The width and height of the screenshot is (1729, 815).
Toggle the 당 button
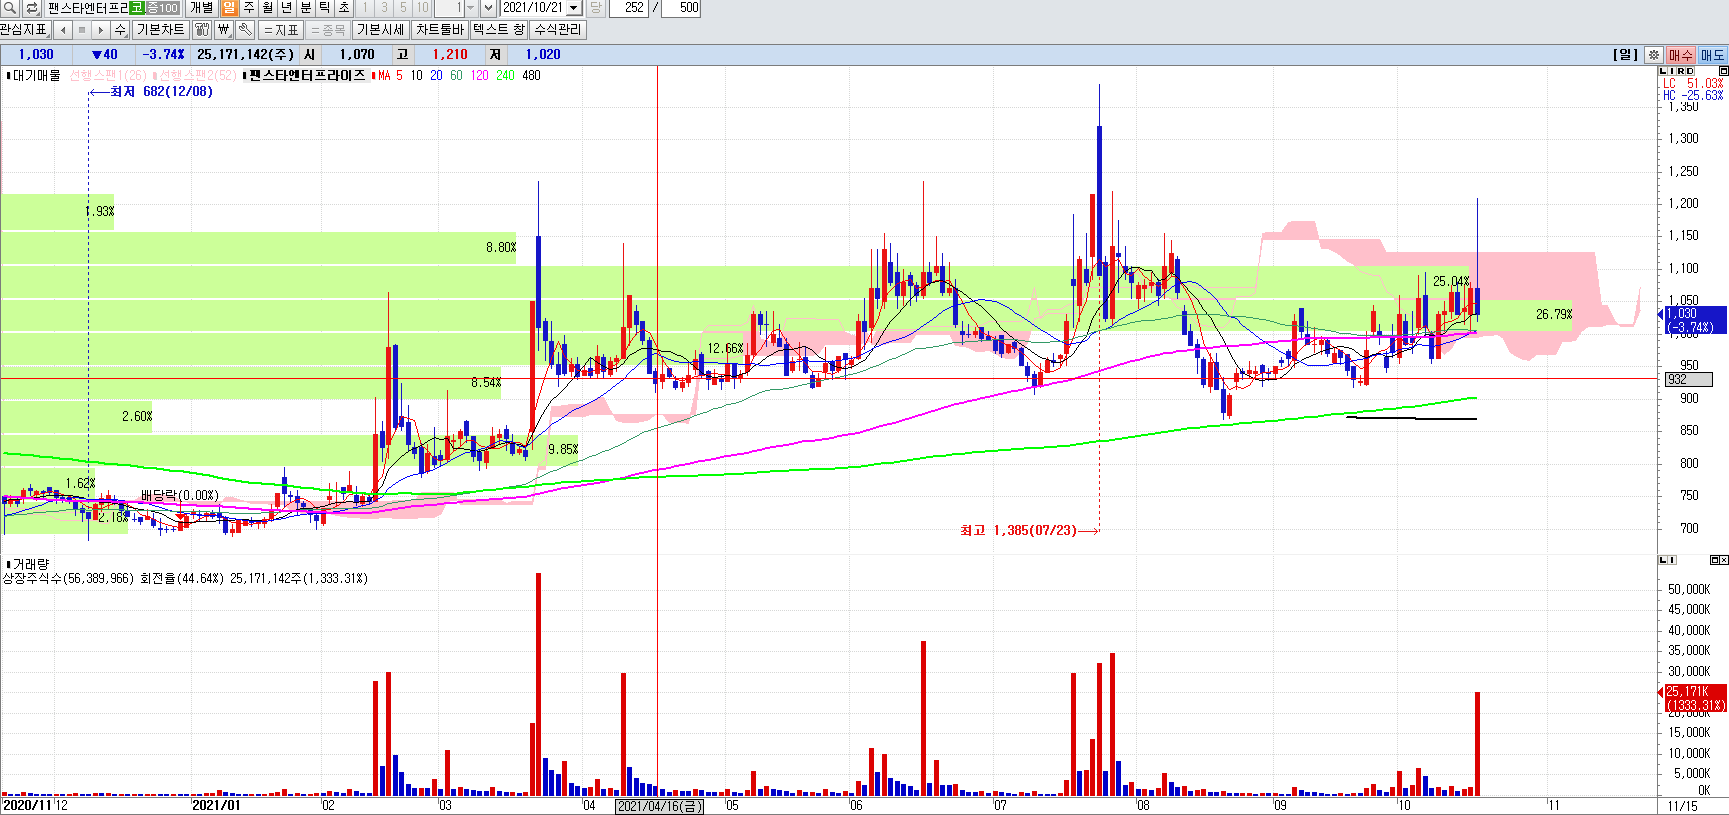[x=595, y=8]
